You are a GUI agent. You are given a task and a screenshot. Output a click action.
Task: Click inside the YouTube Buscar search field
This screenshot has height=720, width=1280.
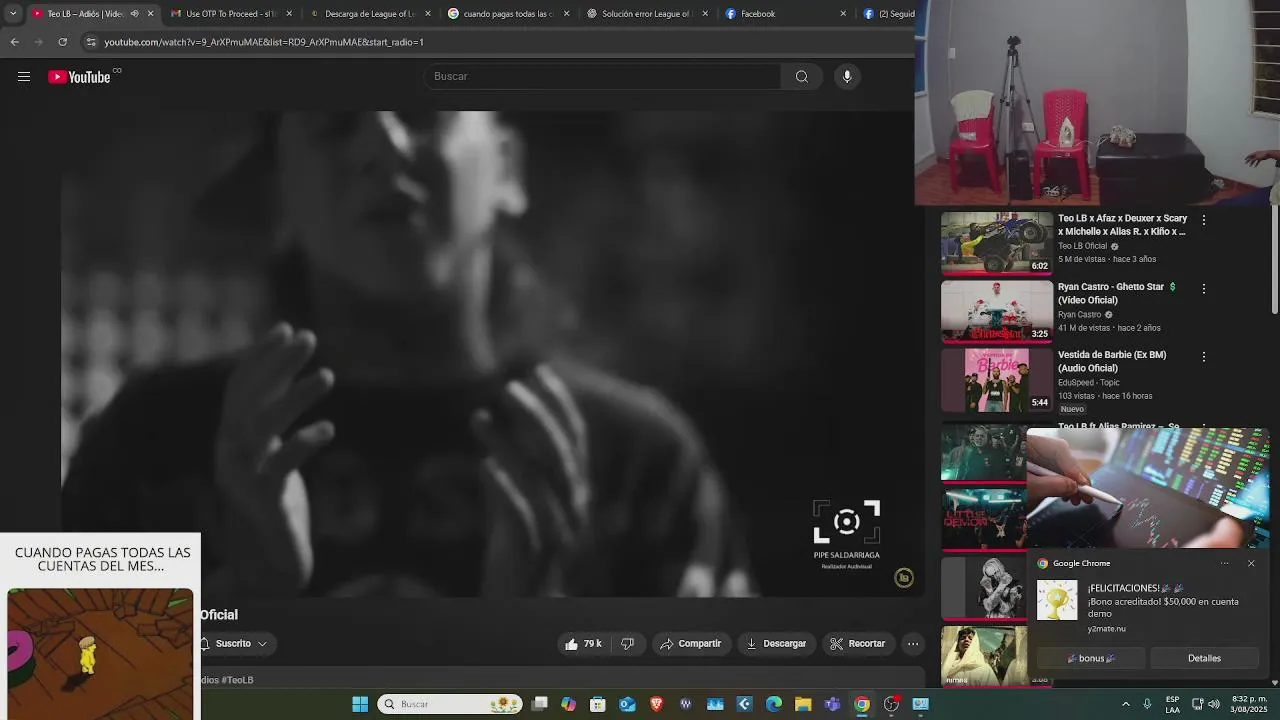(603, 77)
